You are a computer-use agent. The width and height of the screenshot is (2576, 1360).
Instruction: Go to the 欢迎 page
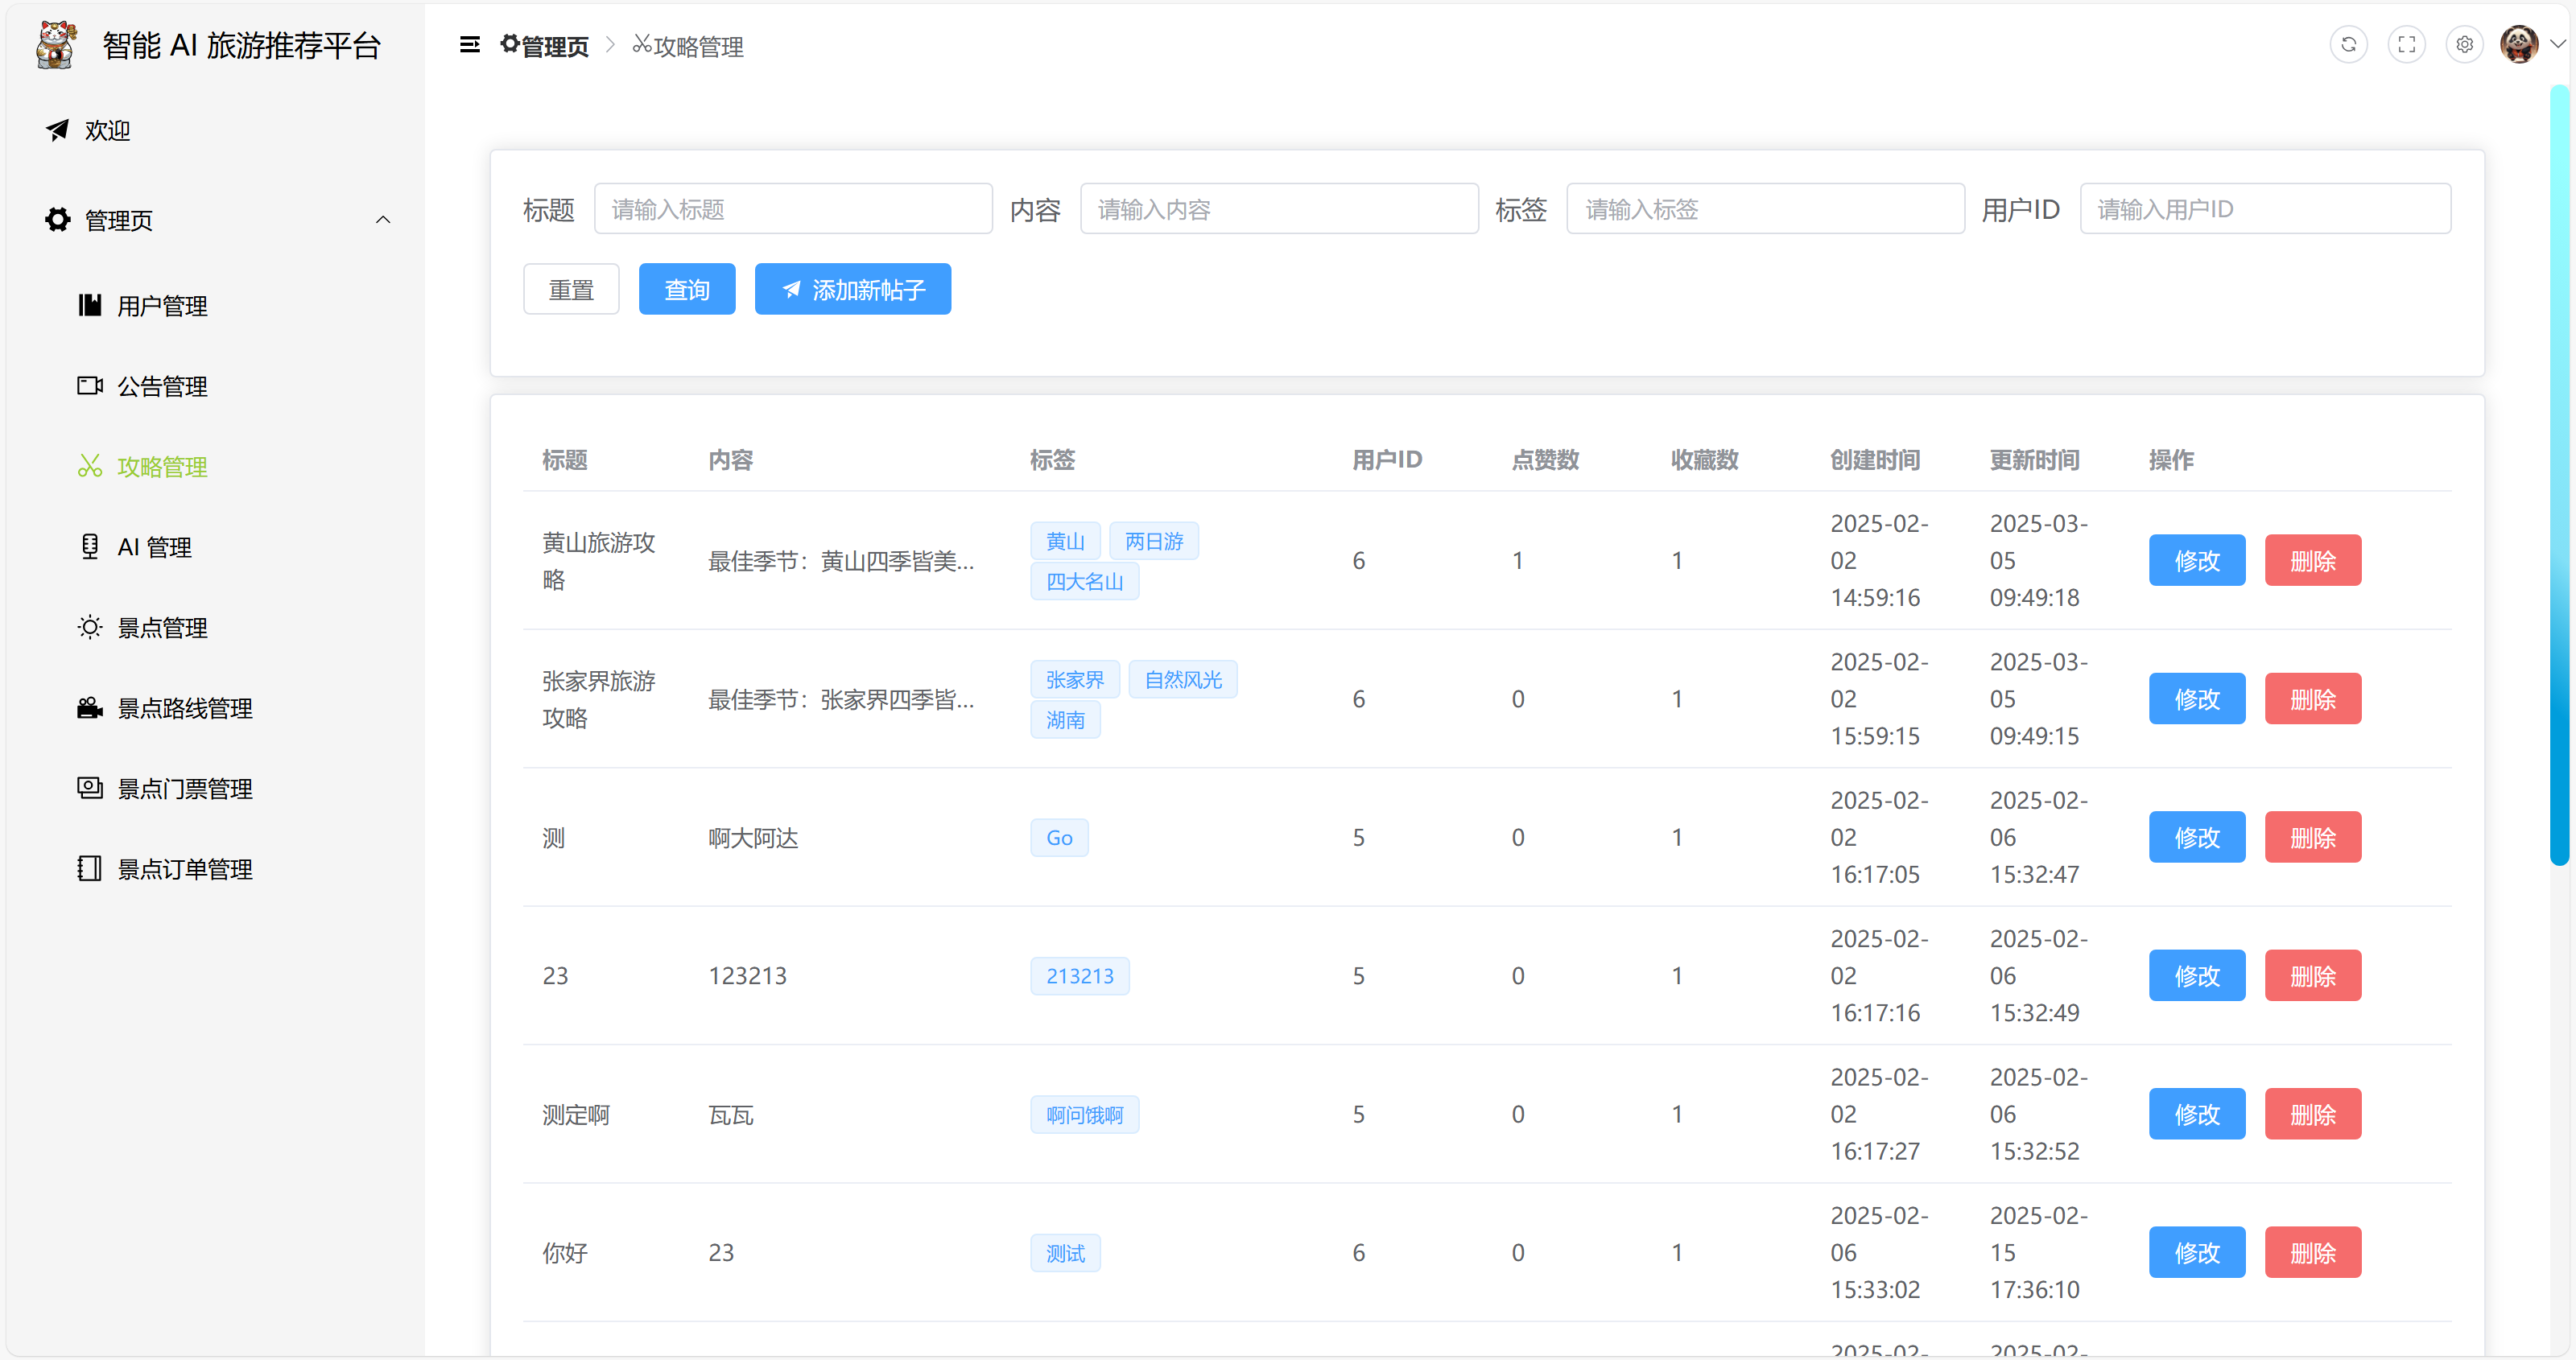coord(107,131)
